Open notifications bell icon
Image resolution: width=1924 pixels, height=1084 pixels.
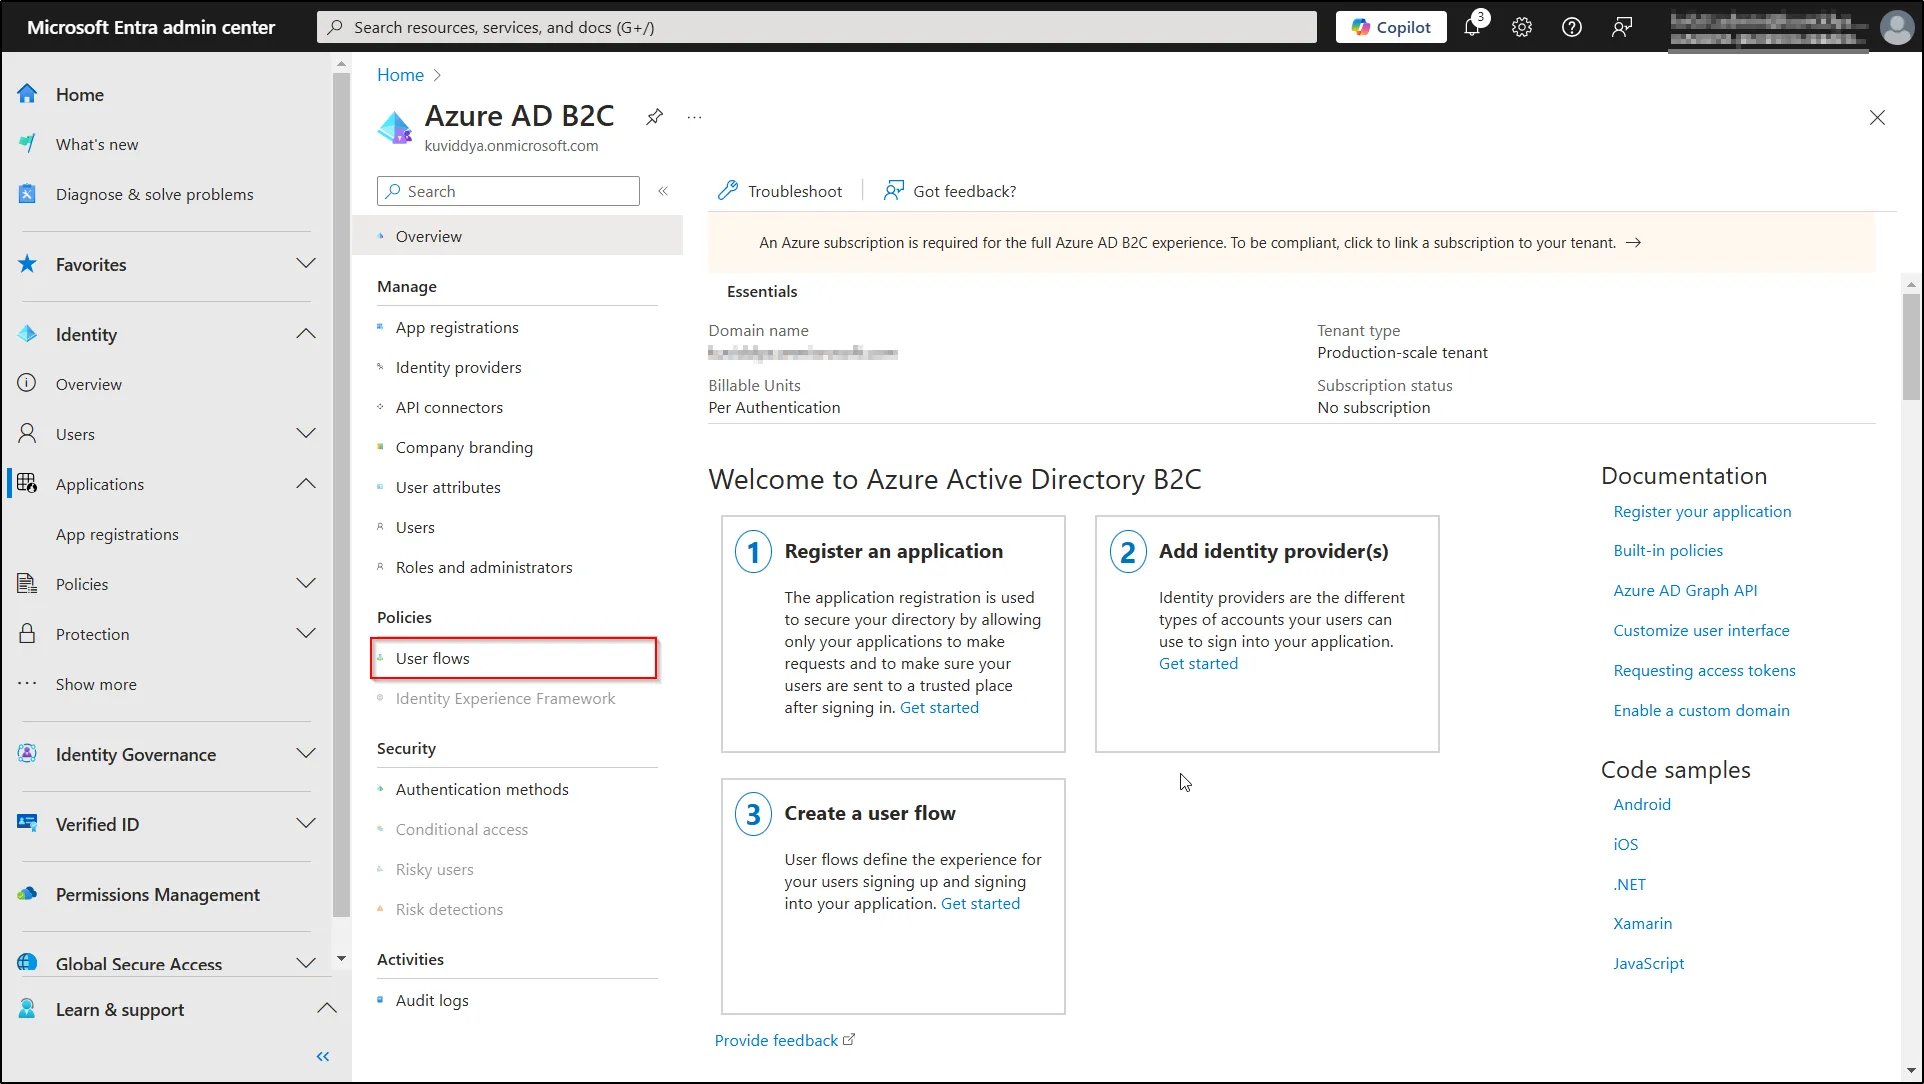pyautogui.click(x=1472, y=27)
